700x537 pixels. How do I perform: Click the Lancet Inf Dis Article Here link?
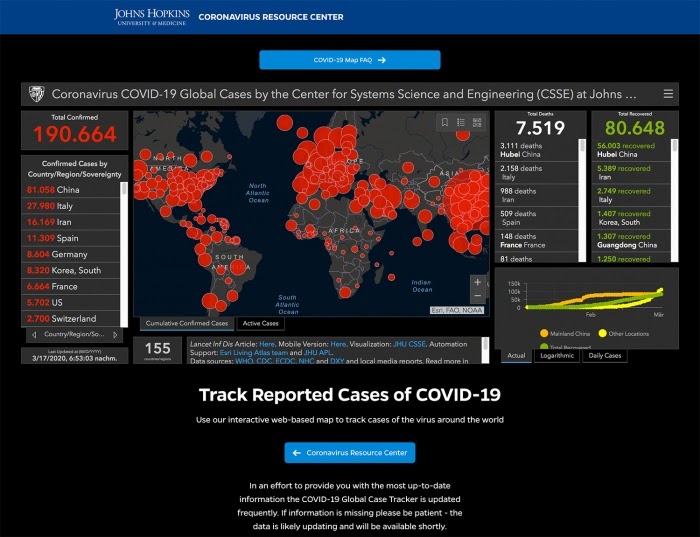pos(267,344)
